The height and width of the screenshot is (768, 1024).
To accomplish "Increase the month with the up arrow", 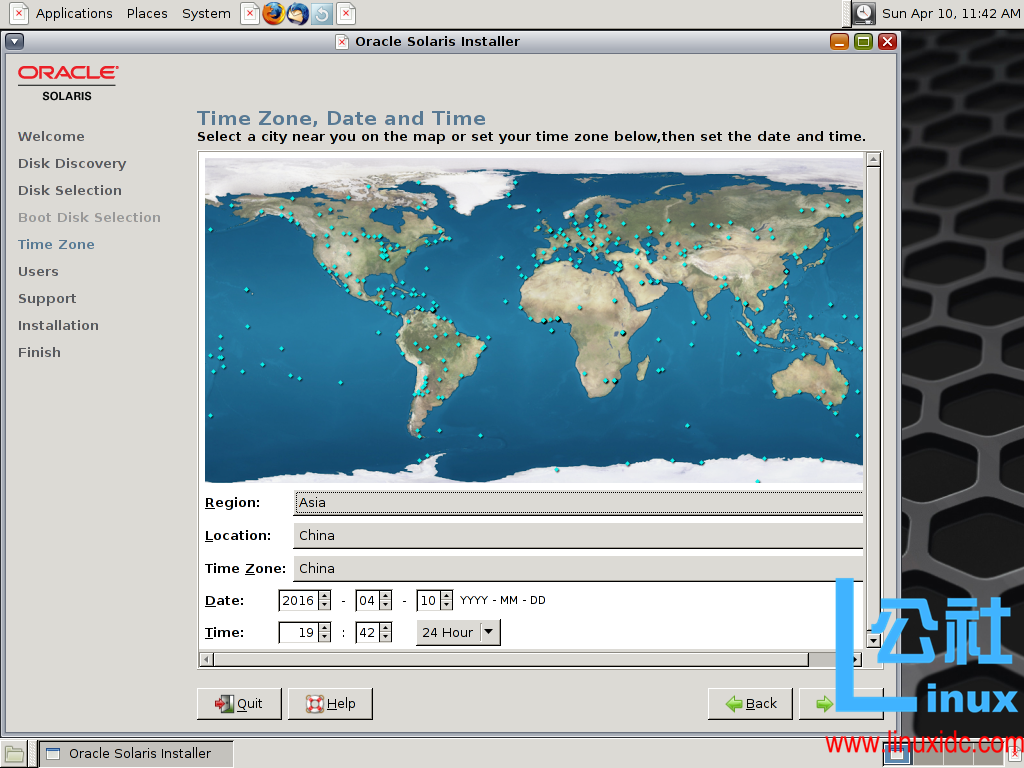I will 385,596.
